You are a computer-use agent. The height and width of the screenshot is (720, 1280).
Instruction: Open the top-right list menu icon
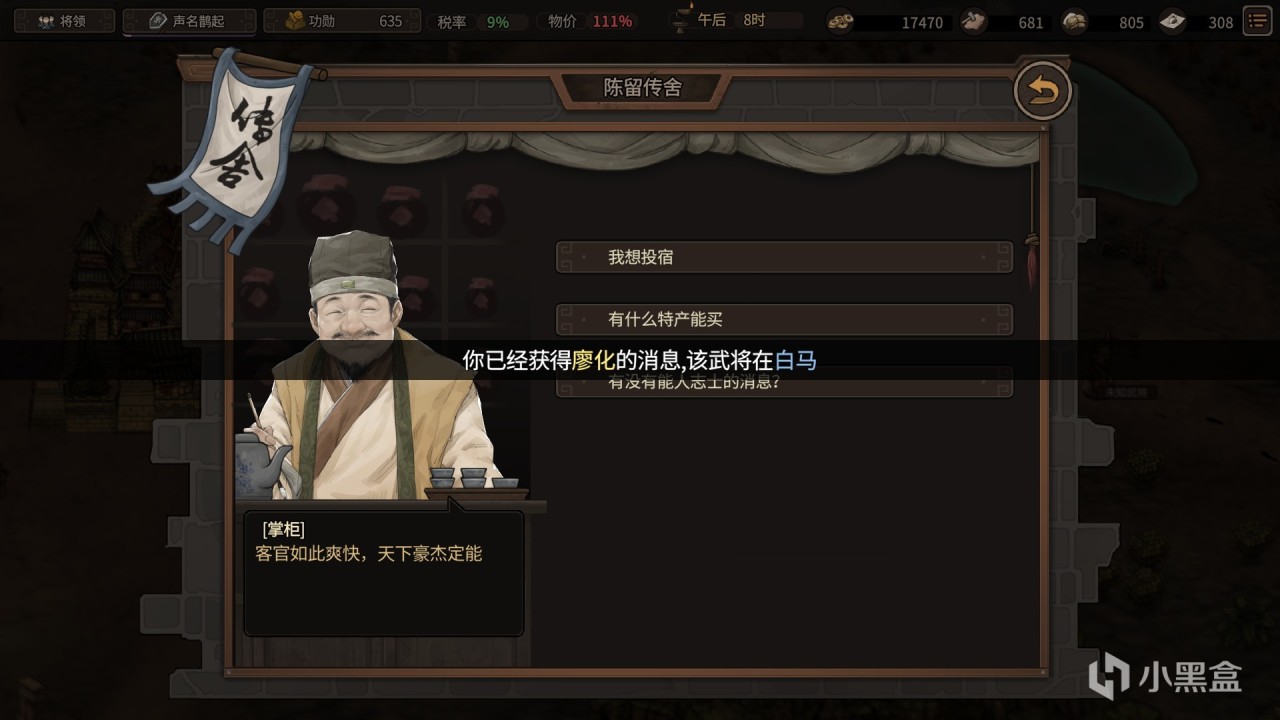pyautogui.click(x=1257, y=20)
